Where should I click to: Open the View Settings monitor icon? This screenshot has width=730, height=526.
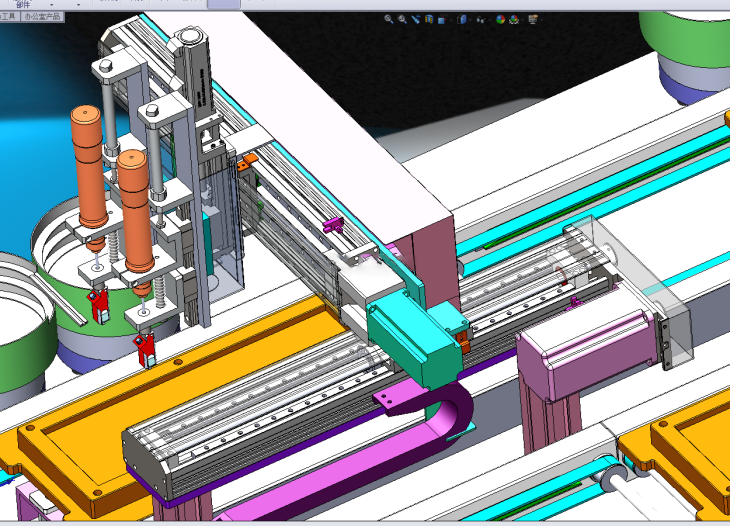533,19
